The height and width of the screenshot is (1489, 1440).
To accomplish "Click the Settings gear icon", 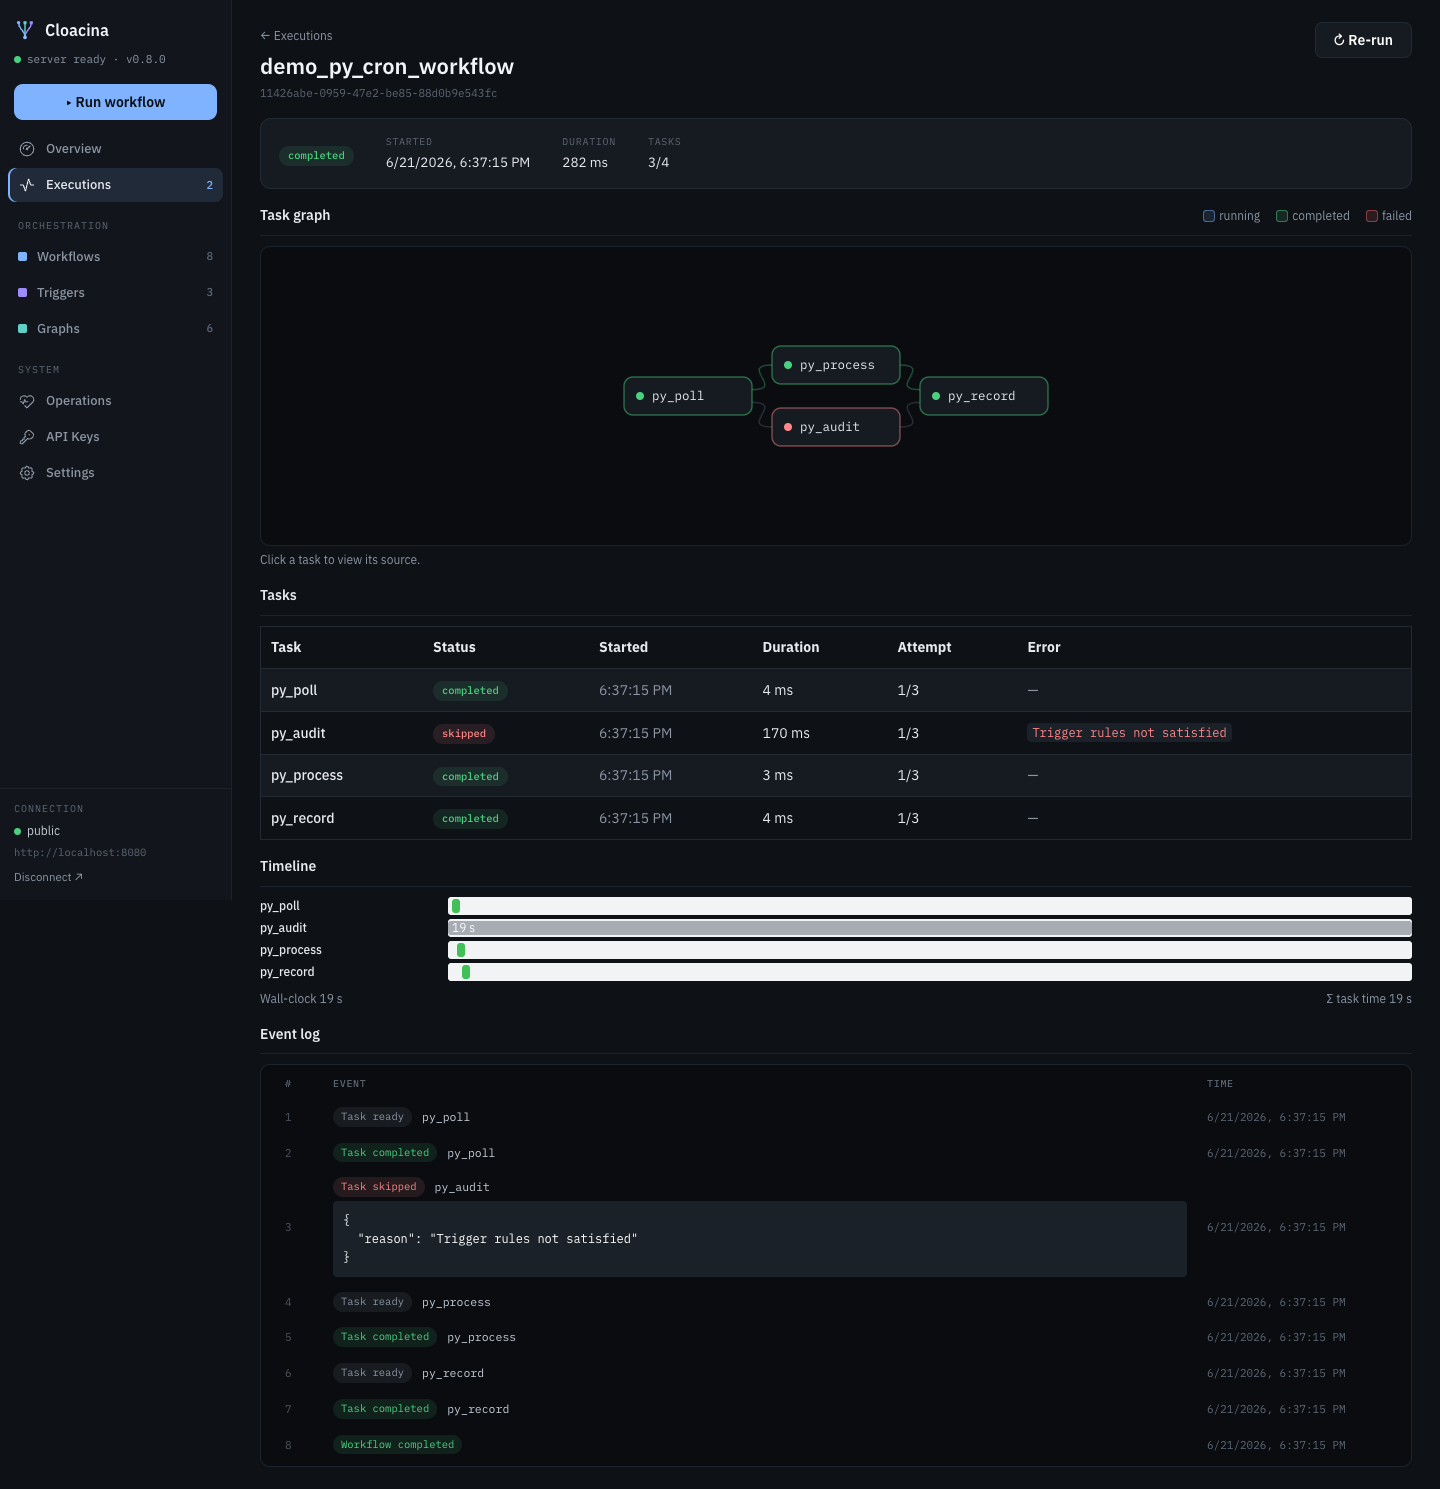I will (27, 473).
